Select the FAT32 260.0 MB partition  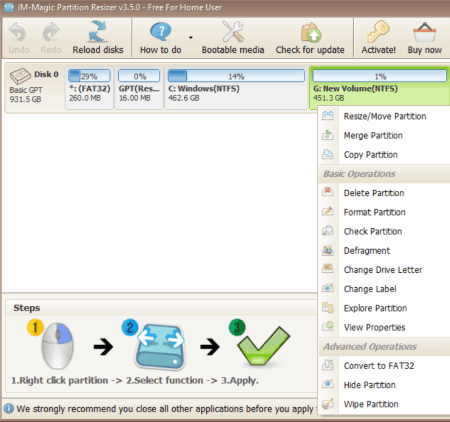(89, 88)
